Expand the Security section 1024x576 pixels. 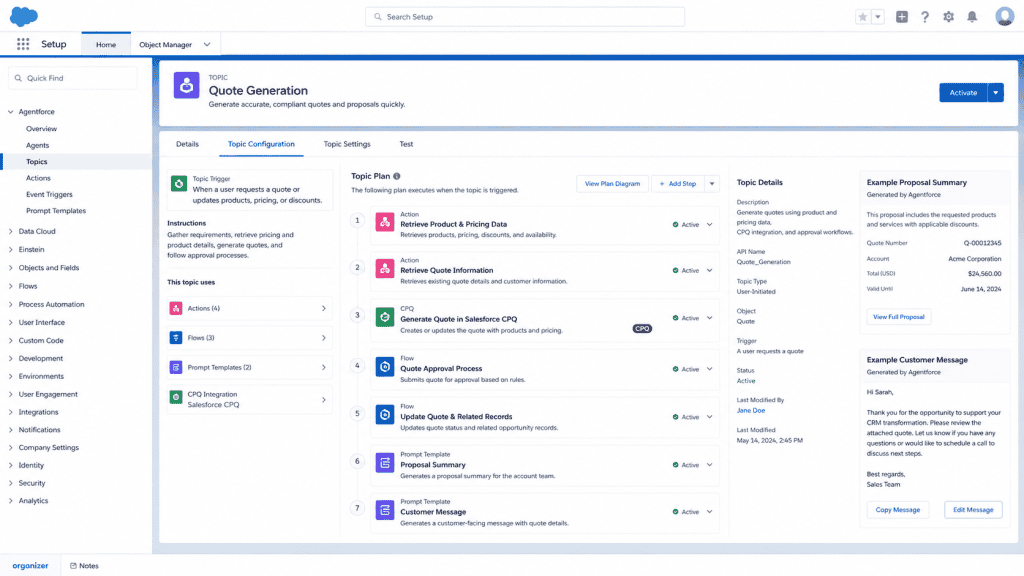10,483
